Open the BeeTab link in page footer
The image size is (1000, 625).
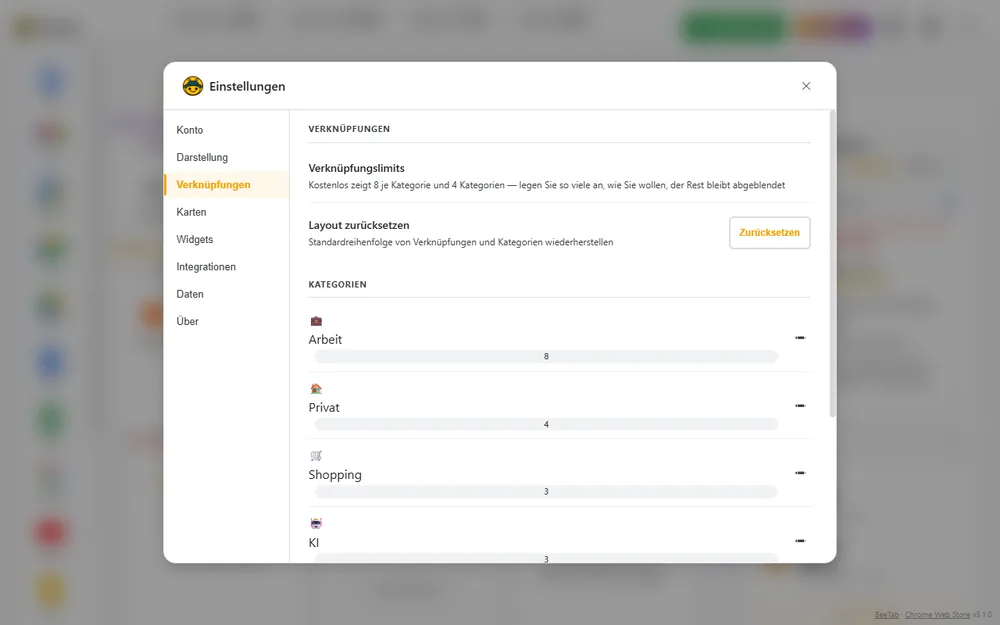point(886,615)
